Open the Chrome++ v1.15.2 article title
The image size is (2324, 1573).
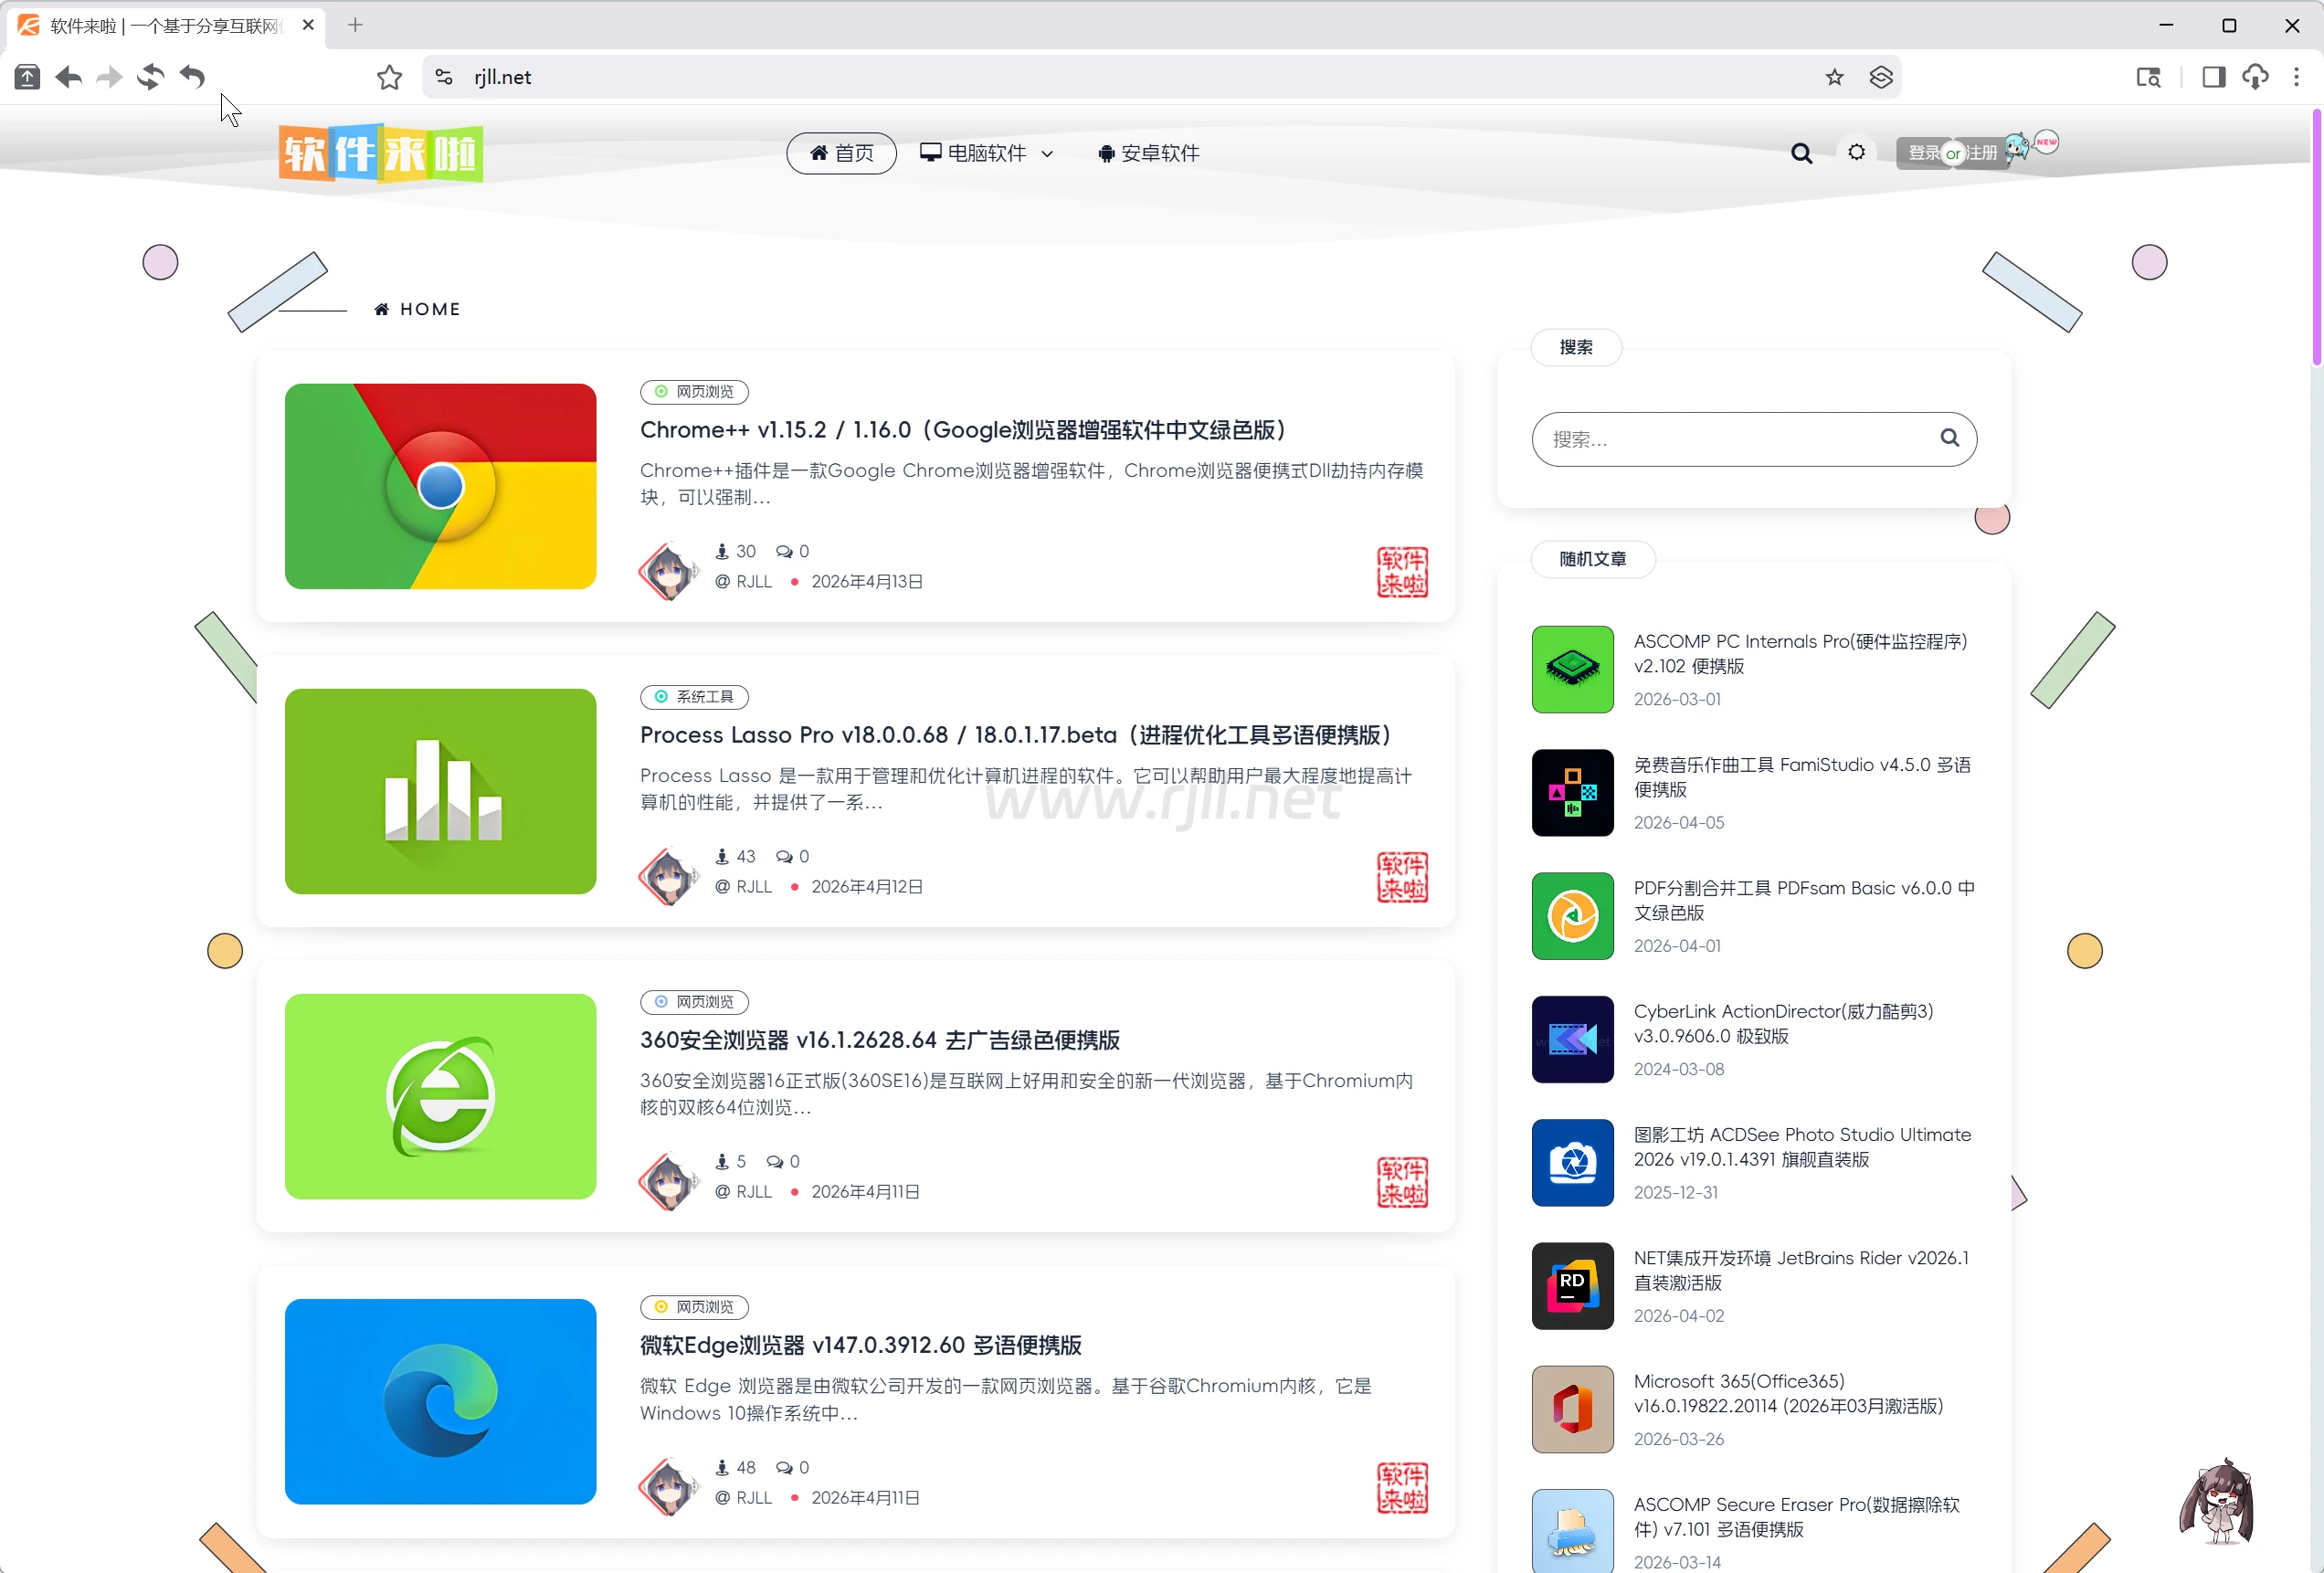pyautogui.click(x=963, y=430)
